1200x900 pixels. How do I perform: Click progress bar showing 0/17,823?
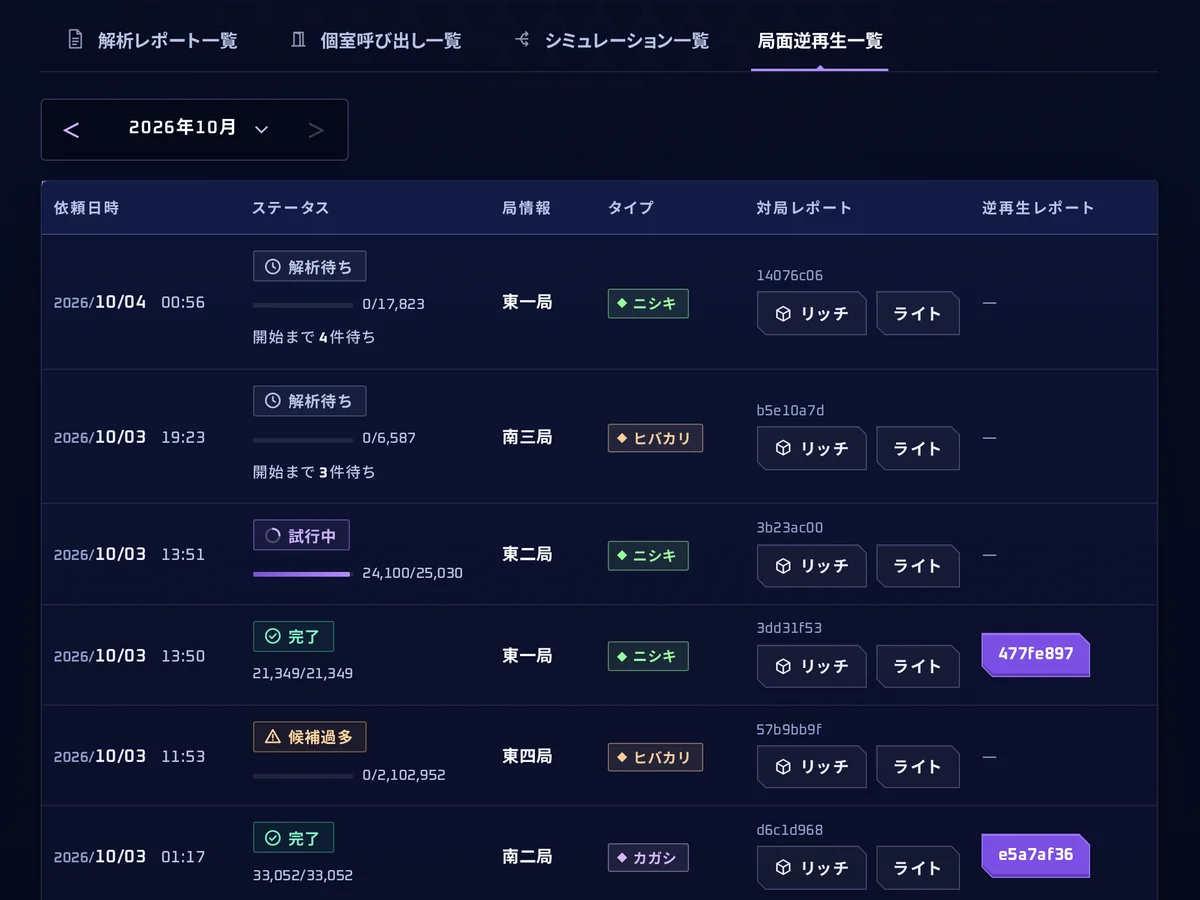303,304
